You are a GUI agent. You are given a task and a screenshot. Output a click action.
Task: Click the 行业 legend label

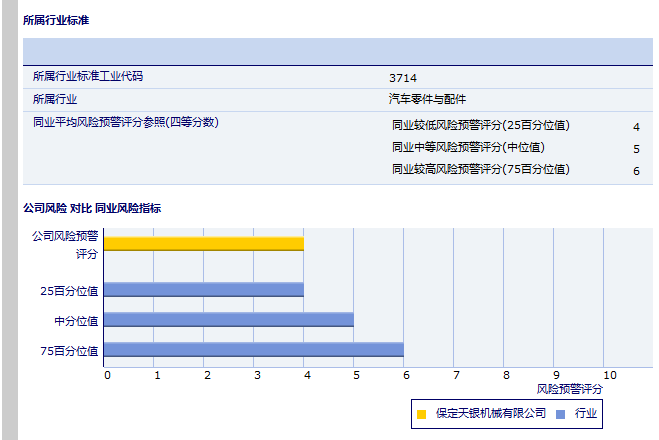click(x=586, y=413)
